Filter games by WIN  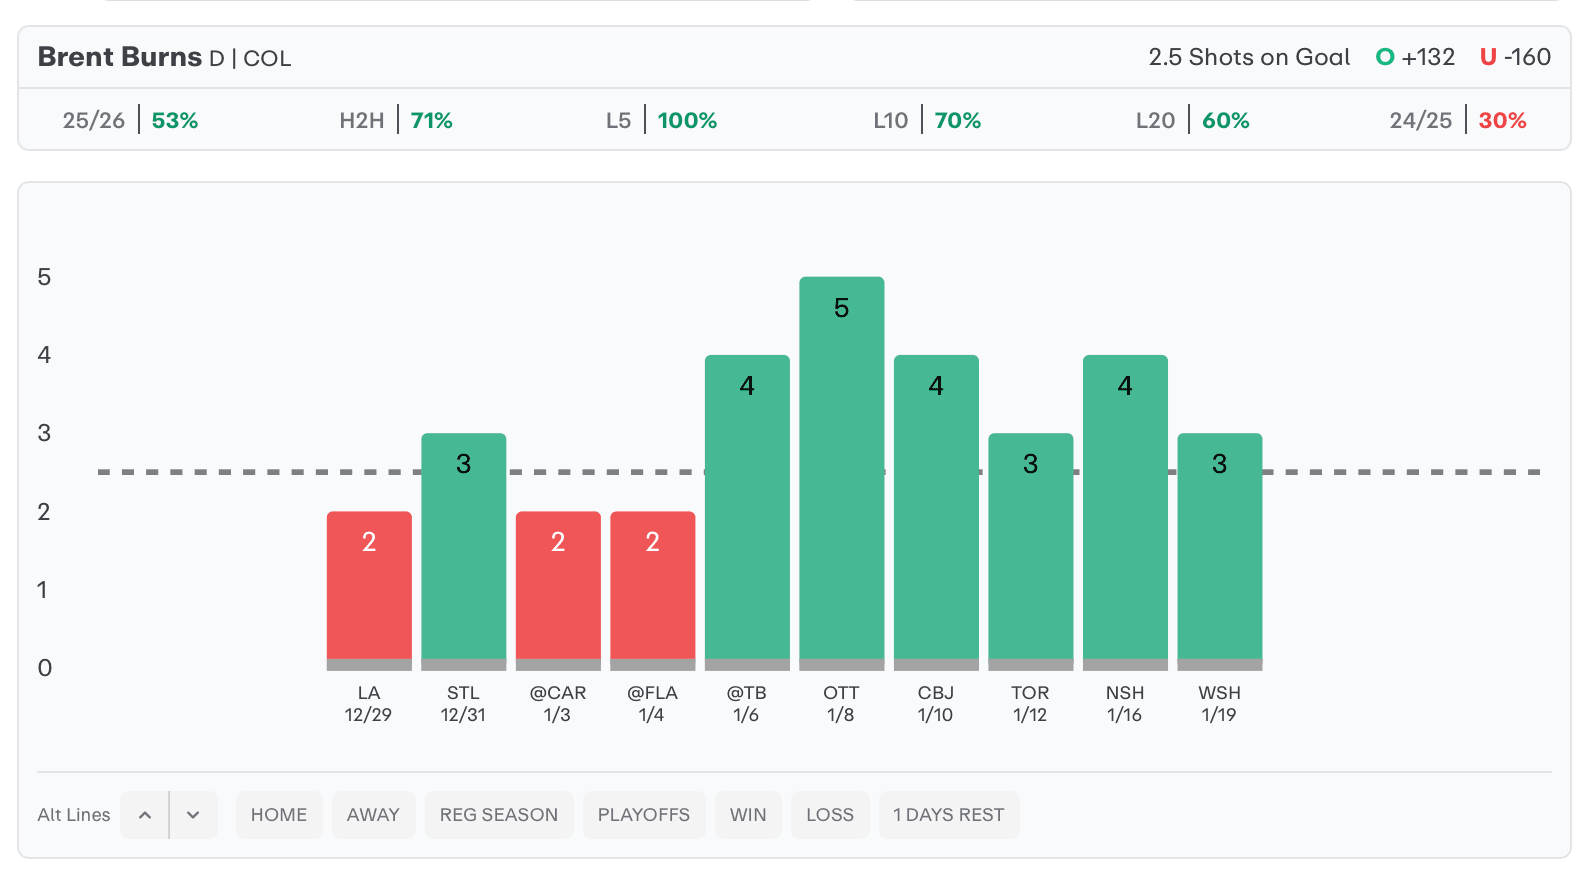pos(748,815)
